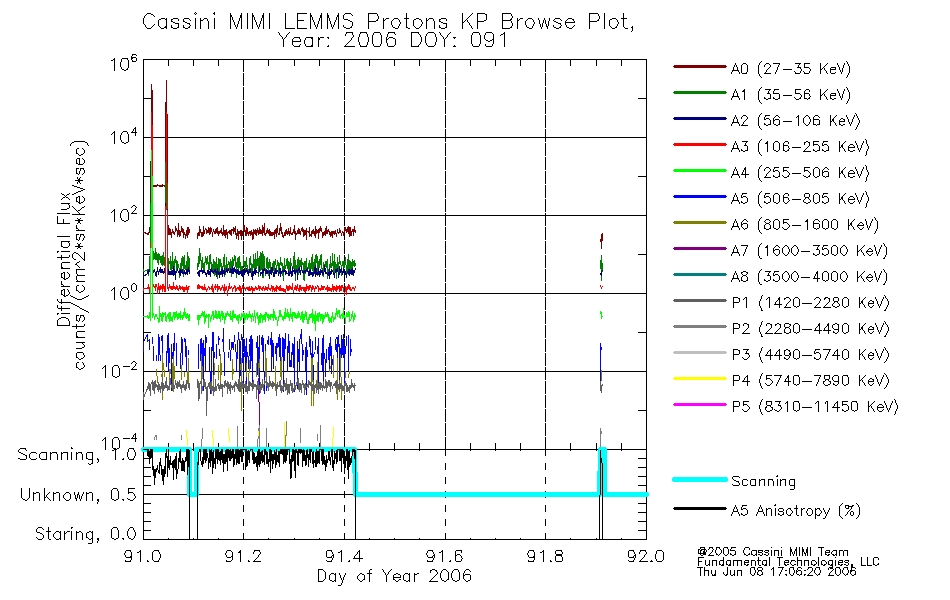This screenshot has height=600, width=950.
Task: Click the A8 (3500-4000 KeV) legend label
Action: coord(809,277)
